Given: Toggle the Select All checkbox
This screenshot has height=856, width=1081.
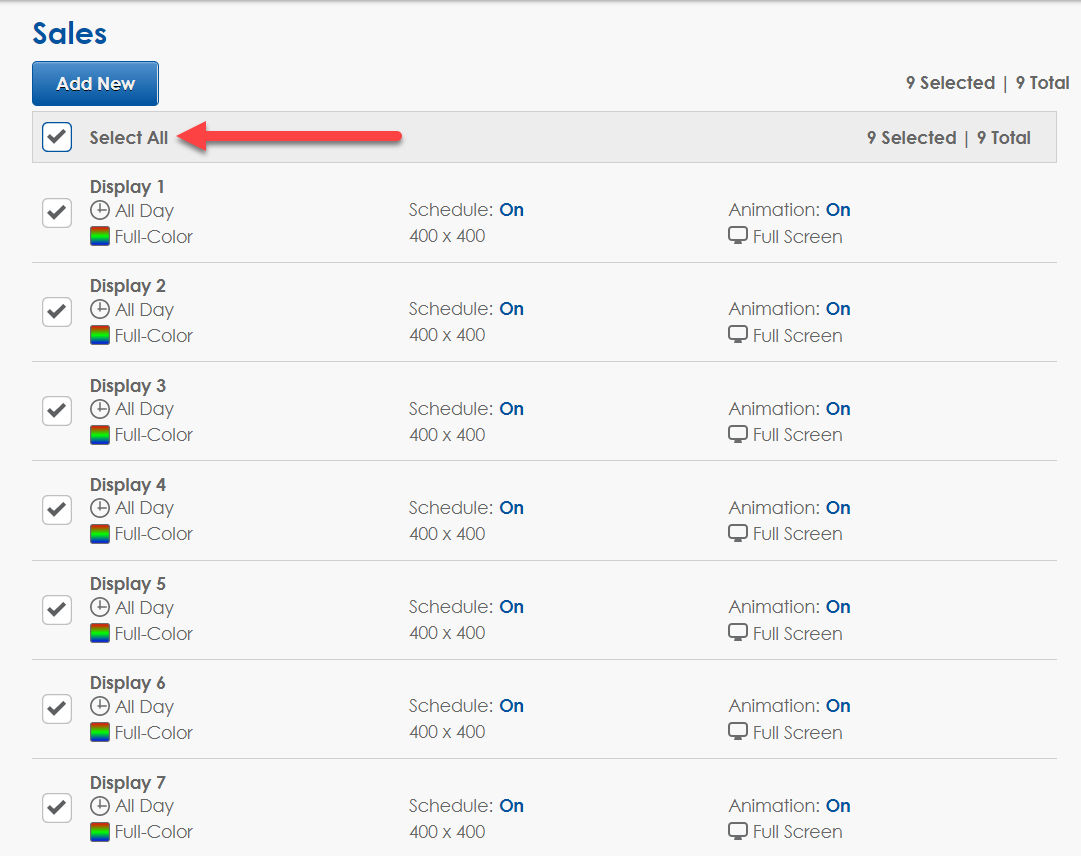Looking at the screenshot, I should [x=57, y=137].
